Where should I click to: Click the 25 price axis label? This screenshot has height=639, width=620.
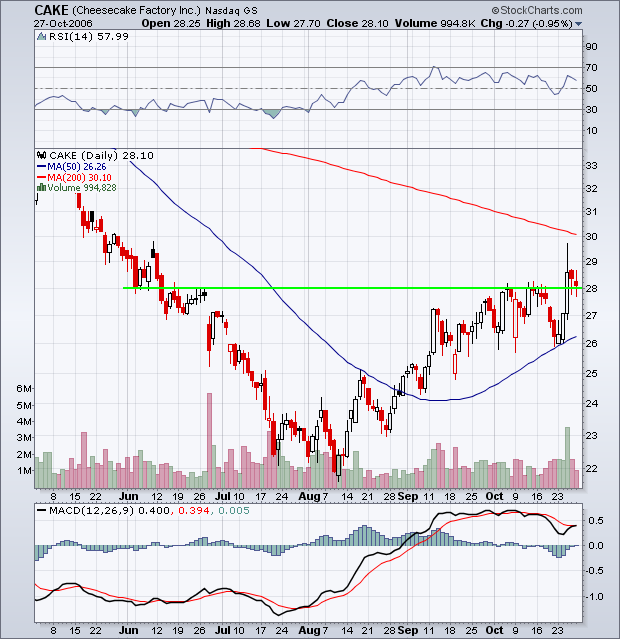point(591,373)
